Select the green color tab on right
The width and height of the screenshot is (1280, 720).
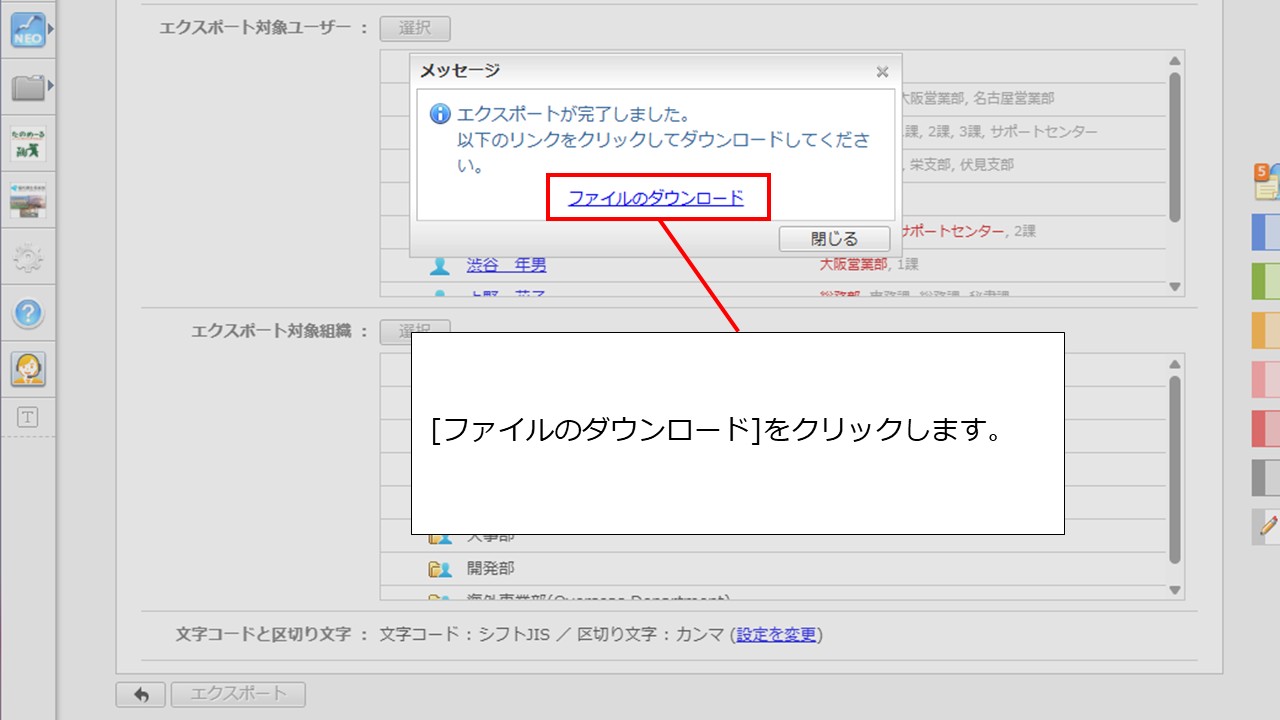(1266, 281)
